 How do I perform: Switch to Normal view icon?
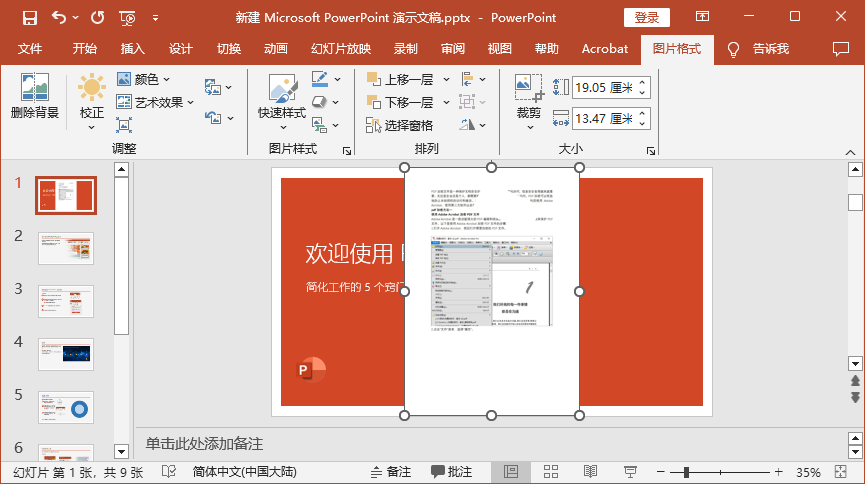[x=511, y=472]
